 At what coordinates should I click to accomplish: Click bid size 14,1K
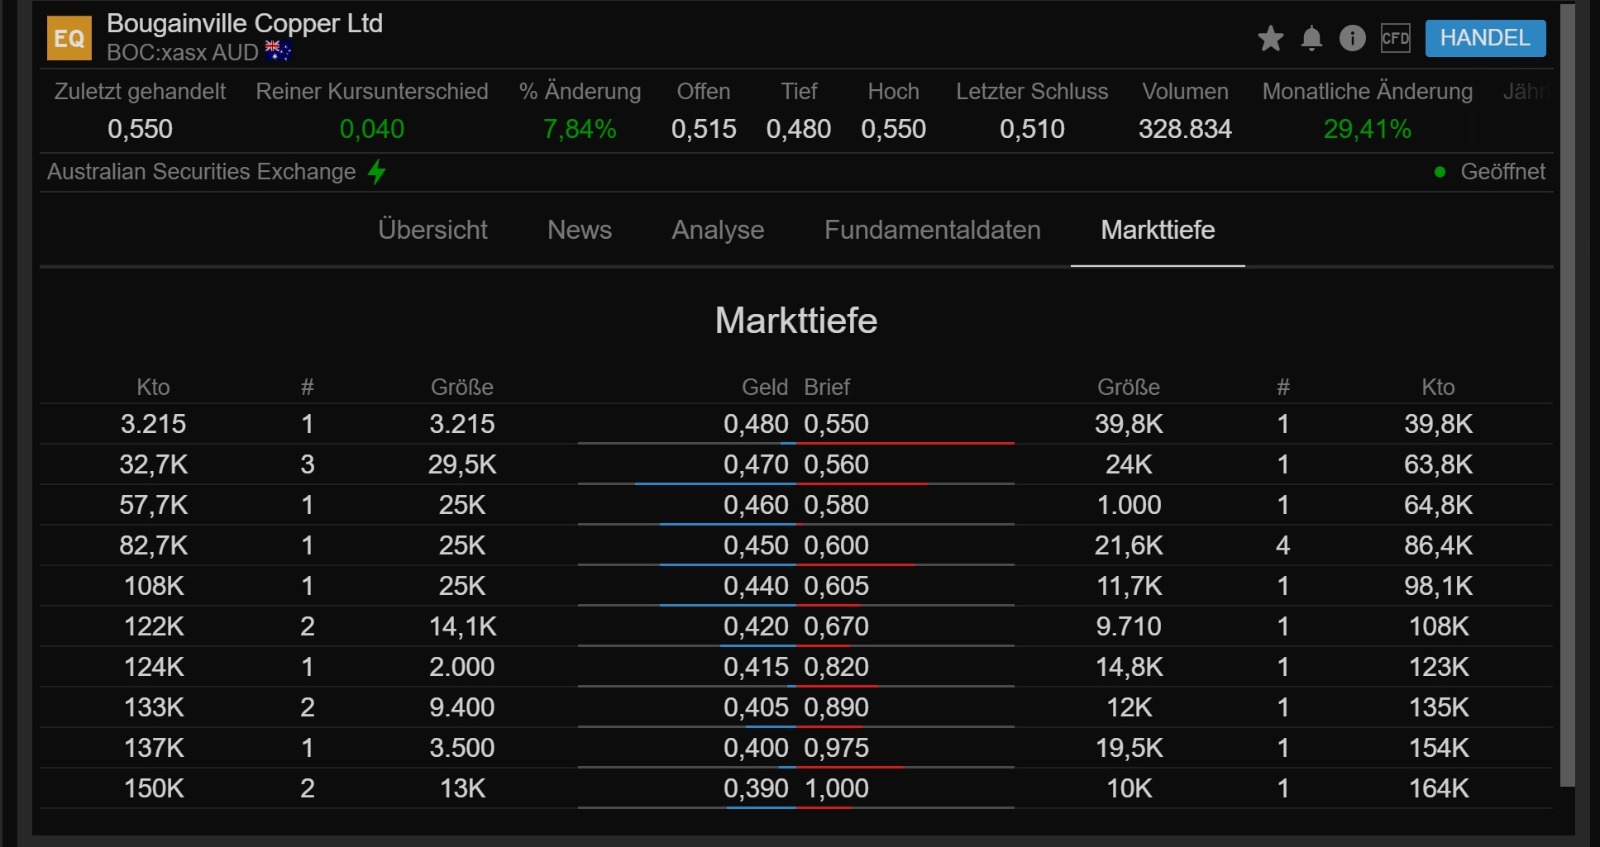coord(462,627)
